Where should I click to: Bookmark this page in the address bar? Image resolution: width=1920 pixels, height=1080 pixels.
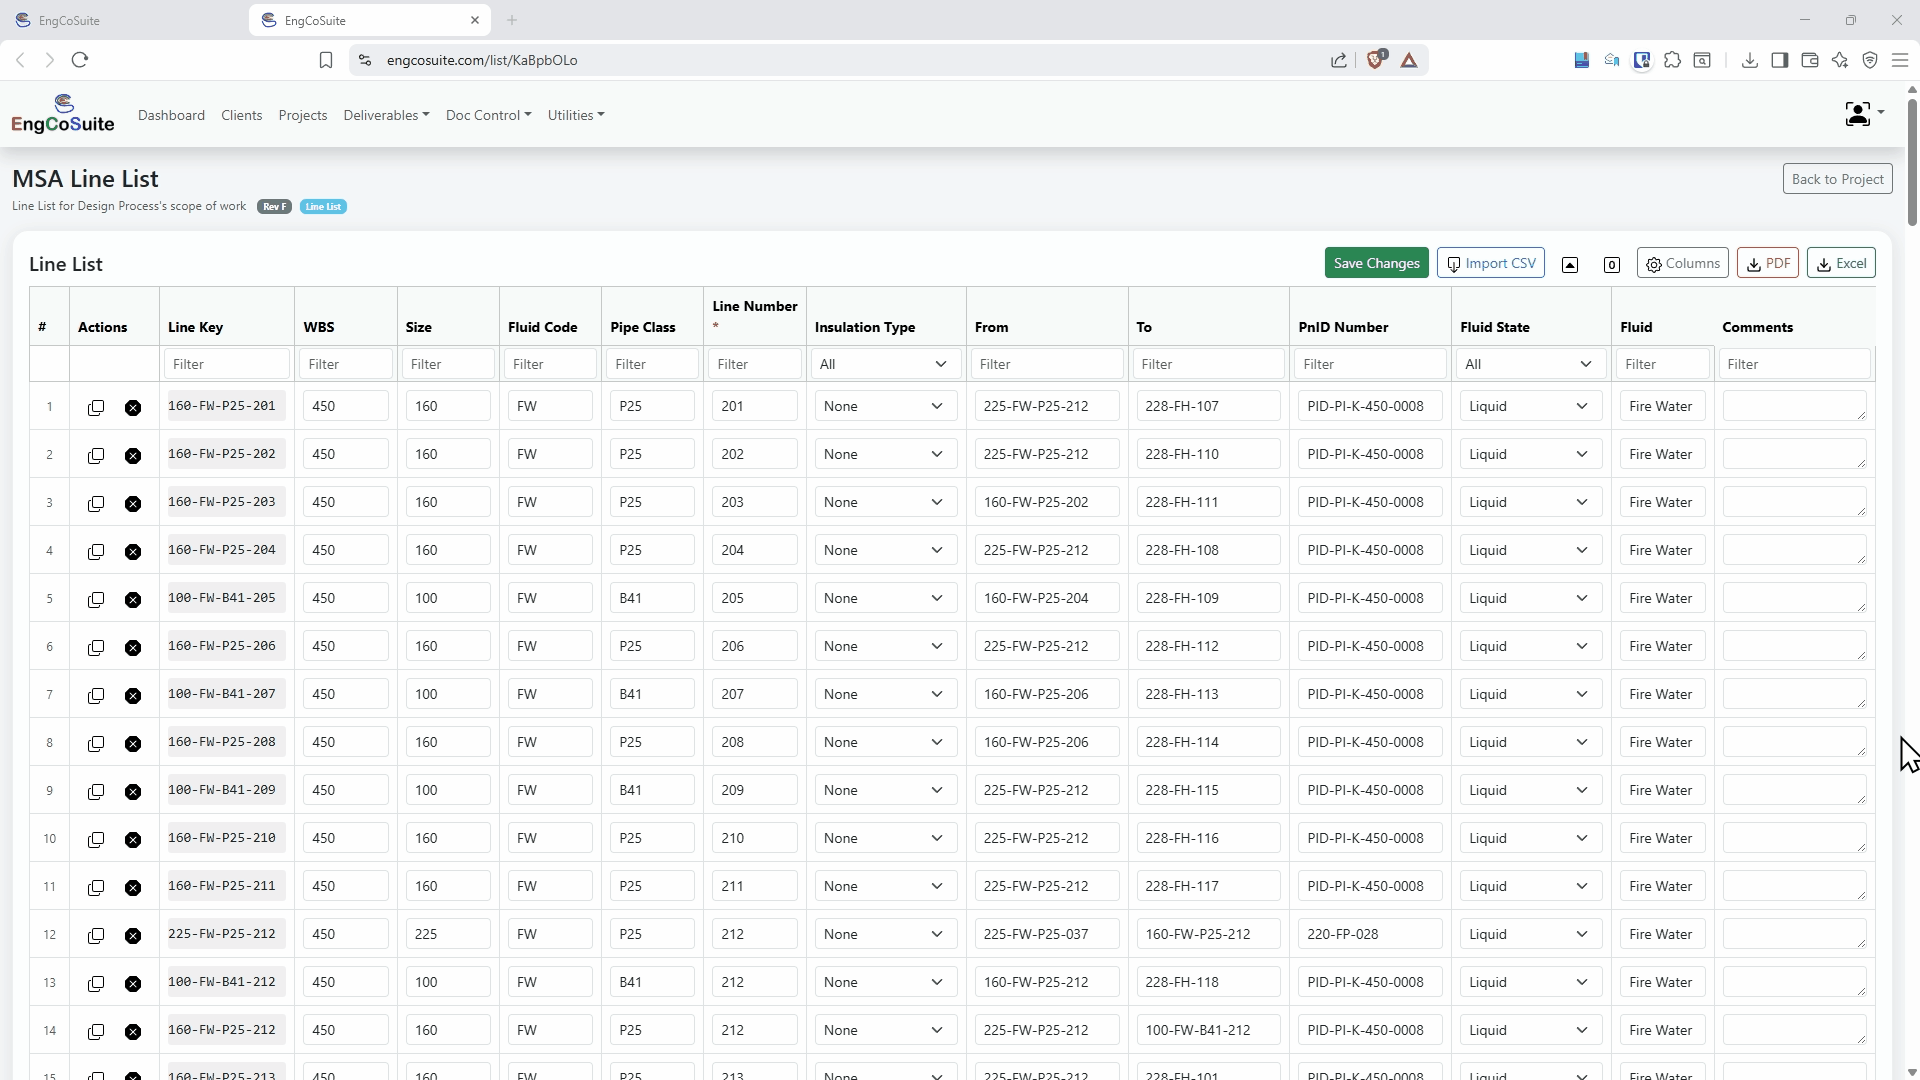[326, 60]
